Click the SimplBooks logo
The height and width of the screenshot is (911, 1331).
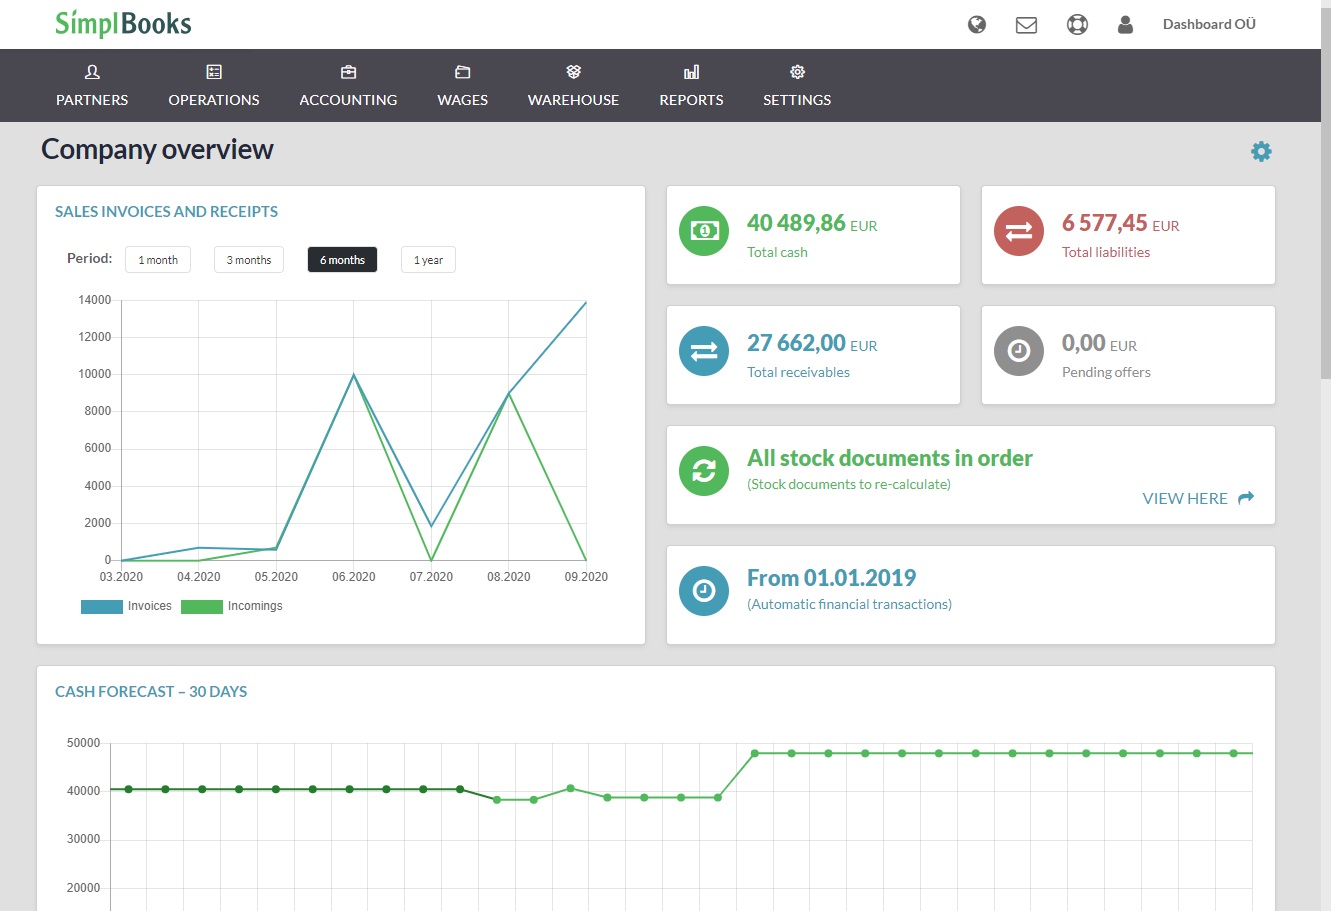[x=123, y=23]
